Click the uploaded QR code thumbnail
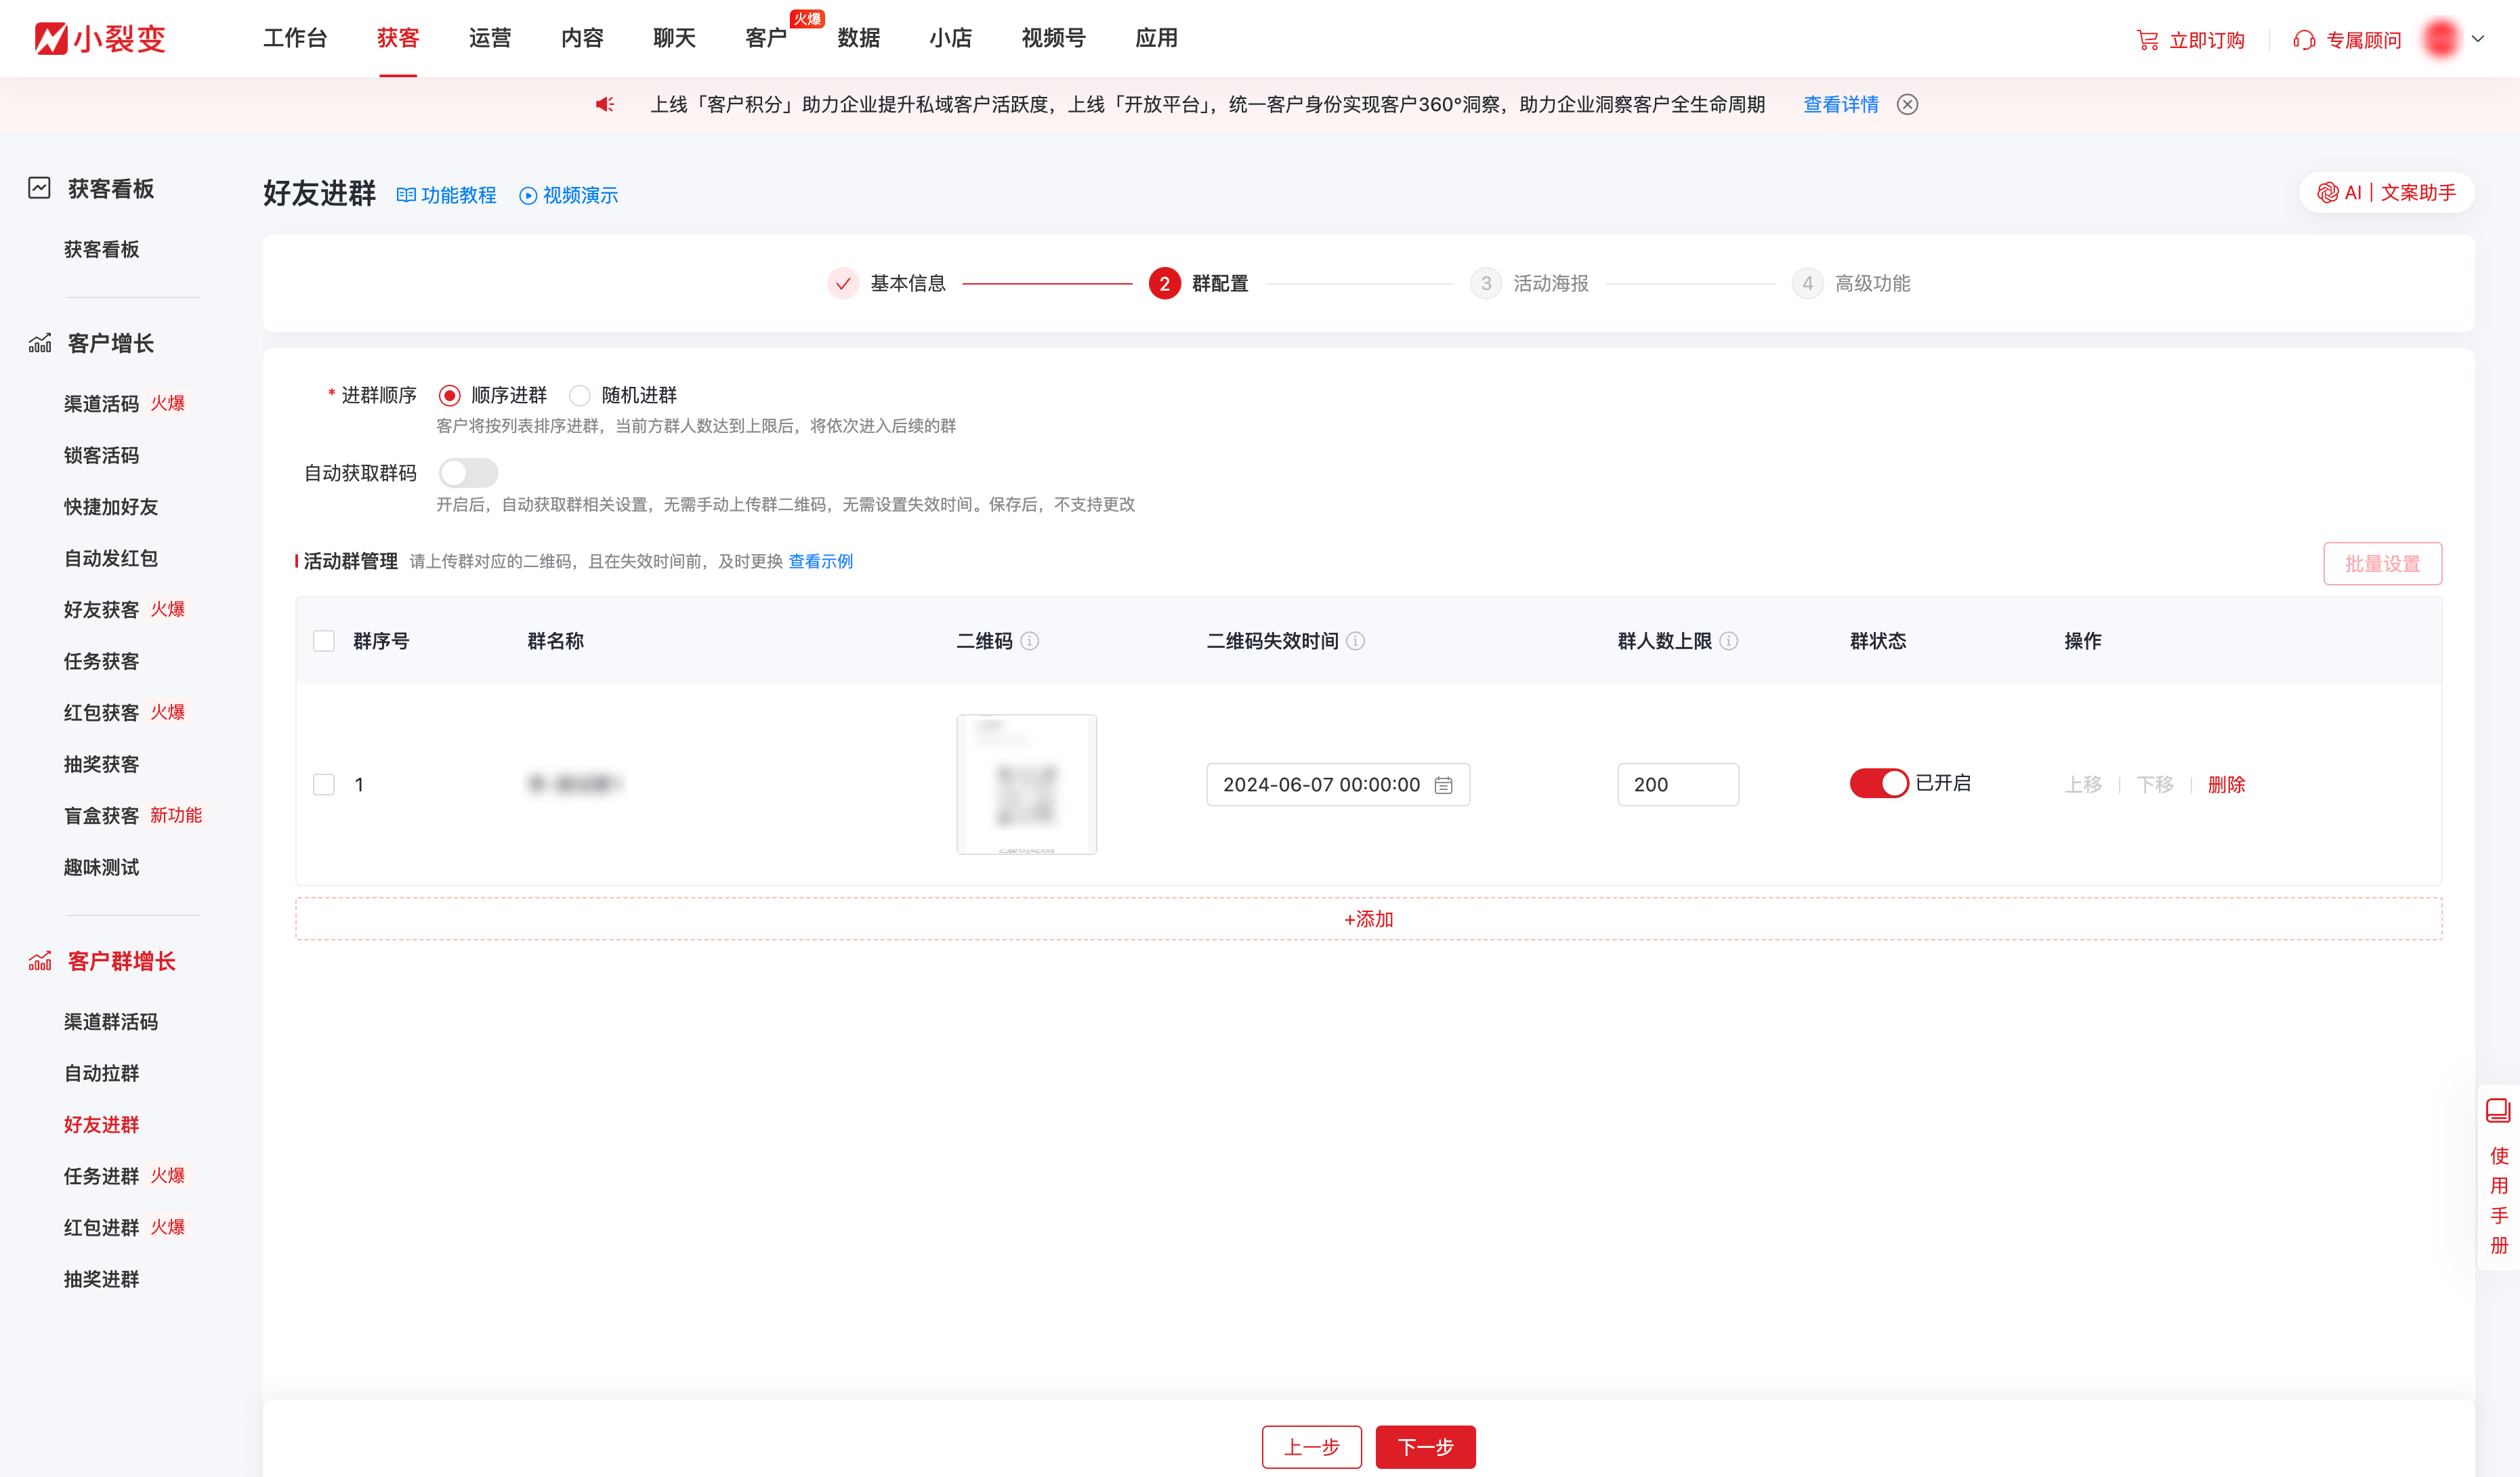This screenshot has height=1477, width=2520. coord(1026,784)
